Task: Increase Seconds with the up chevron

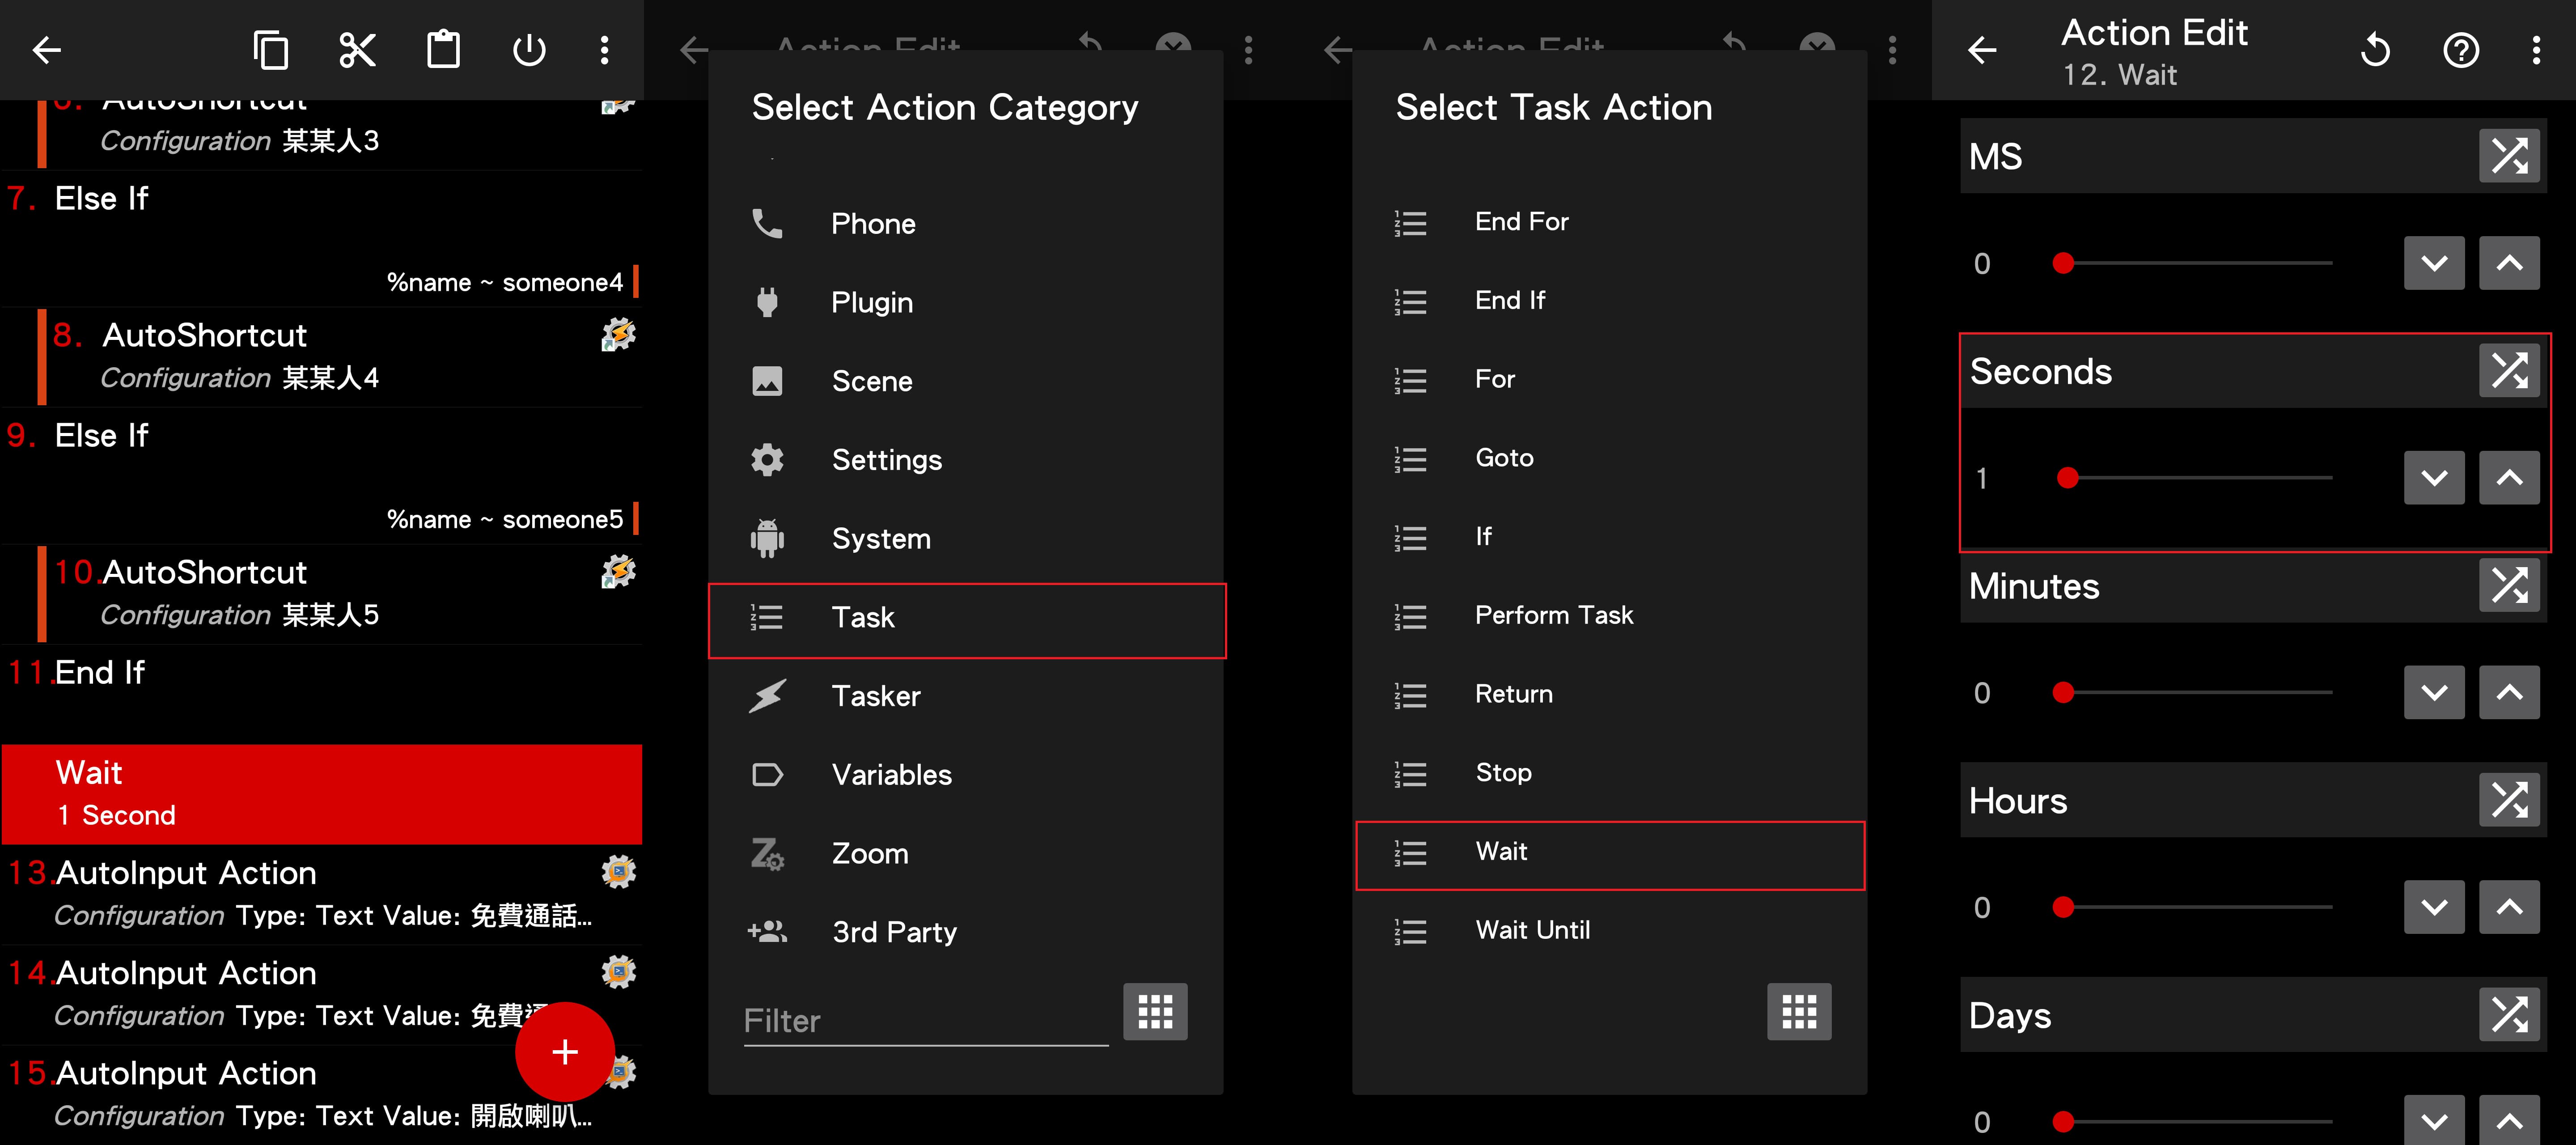Action: pyautogui.click(x=2509, y=478)
